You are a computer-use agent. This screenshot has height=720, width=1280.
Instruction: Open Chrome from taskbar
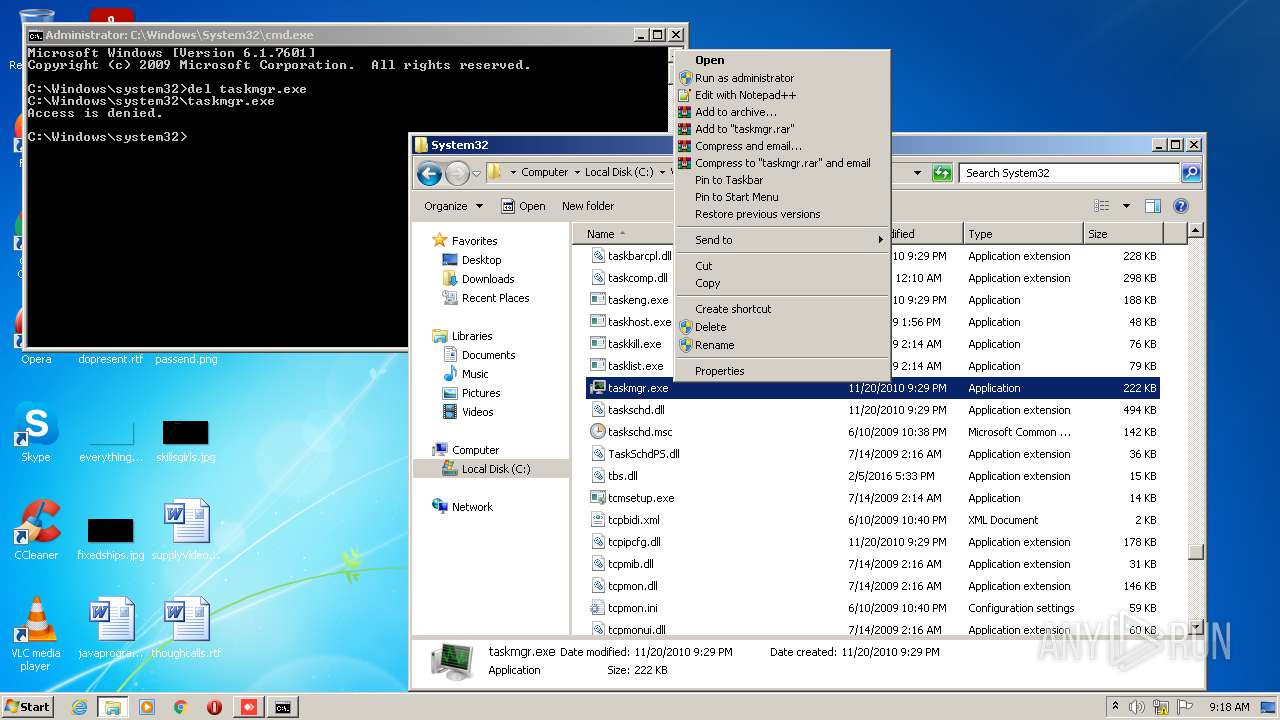(180, 707)
